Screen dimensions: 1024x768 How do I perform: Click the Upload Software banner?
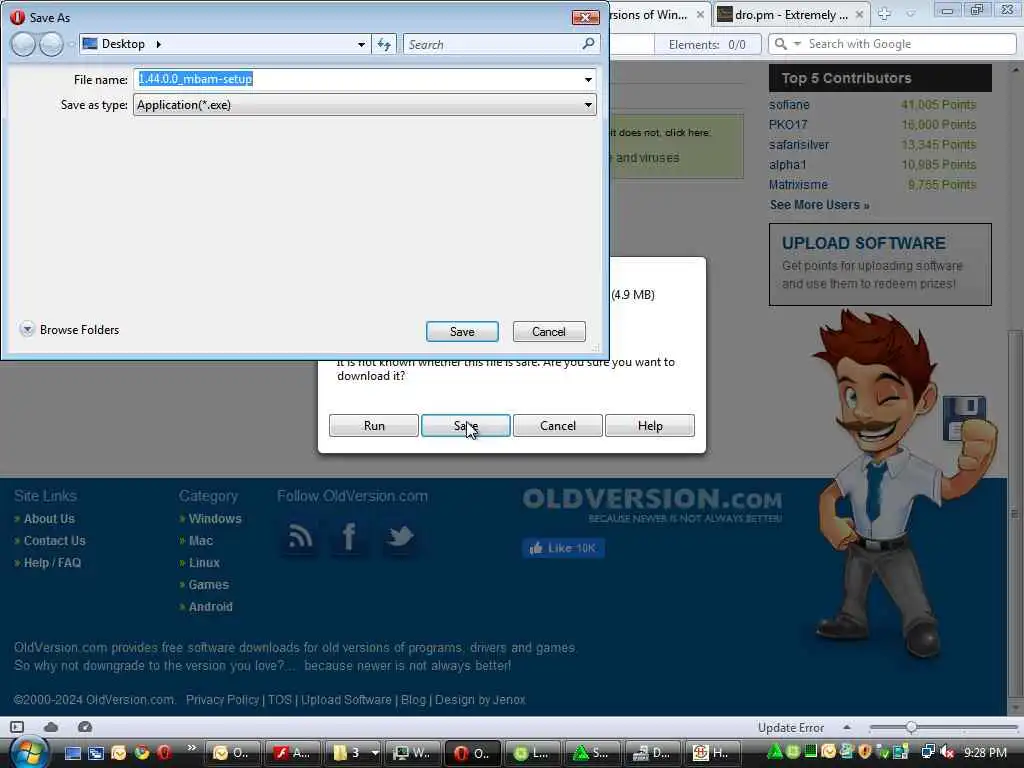pyautogui.click(x=880, y=264)
